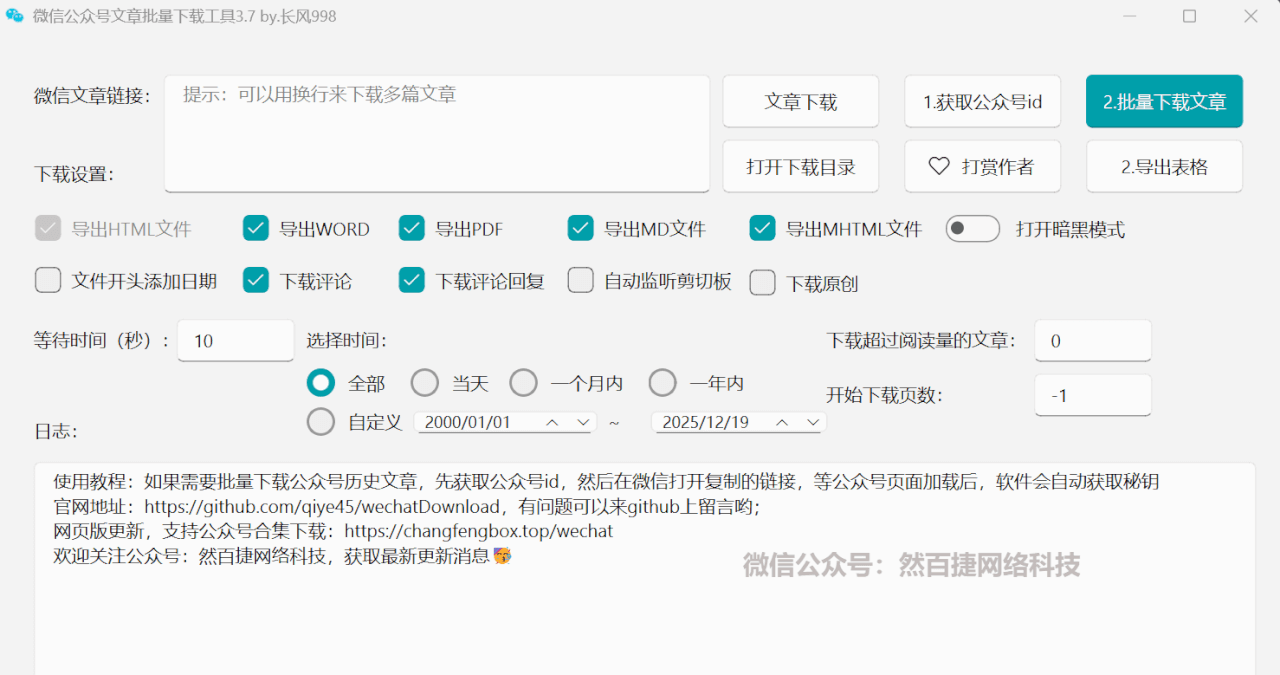Uncheck 导出WORD export option

255,228
